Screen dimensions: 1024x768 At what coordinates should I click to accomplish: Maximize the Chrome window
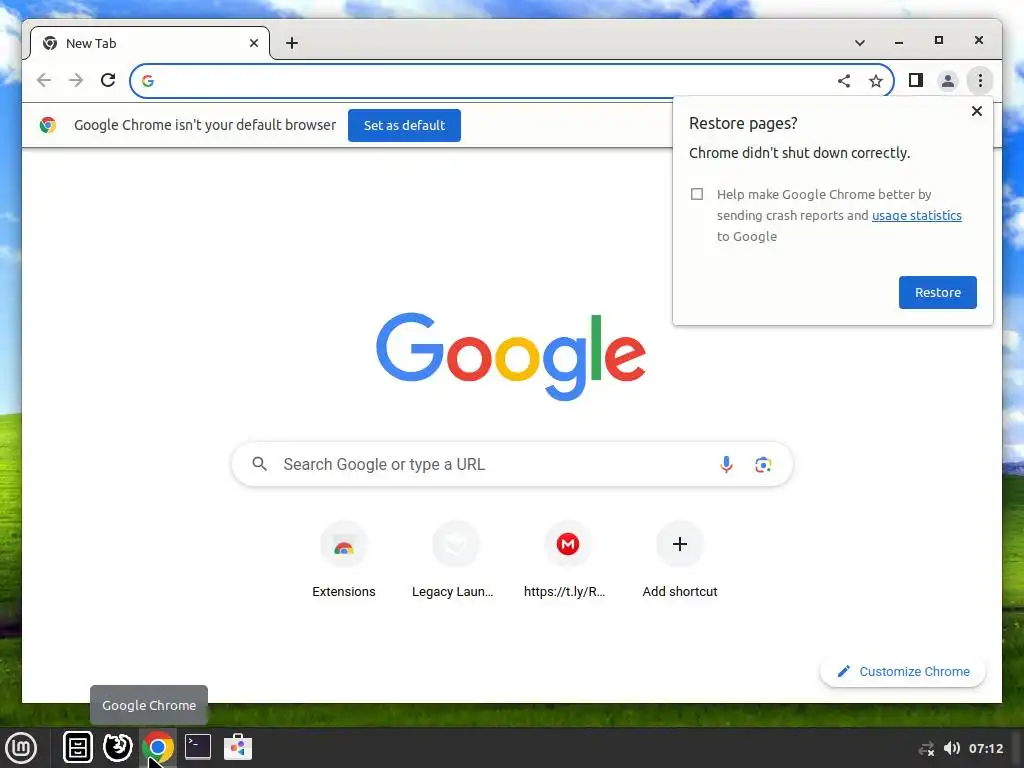tap(938, 40)
